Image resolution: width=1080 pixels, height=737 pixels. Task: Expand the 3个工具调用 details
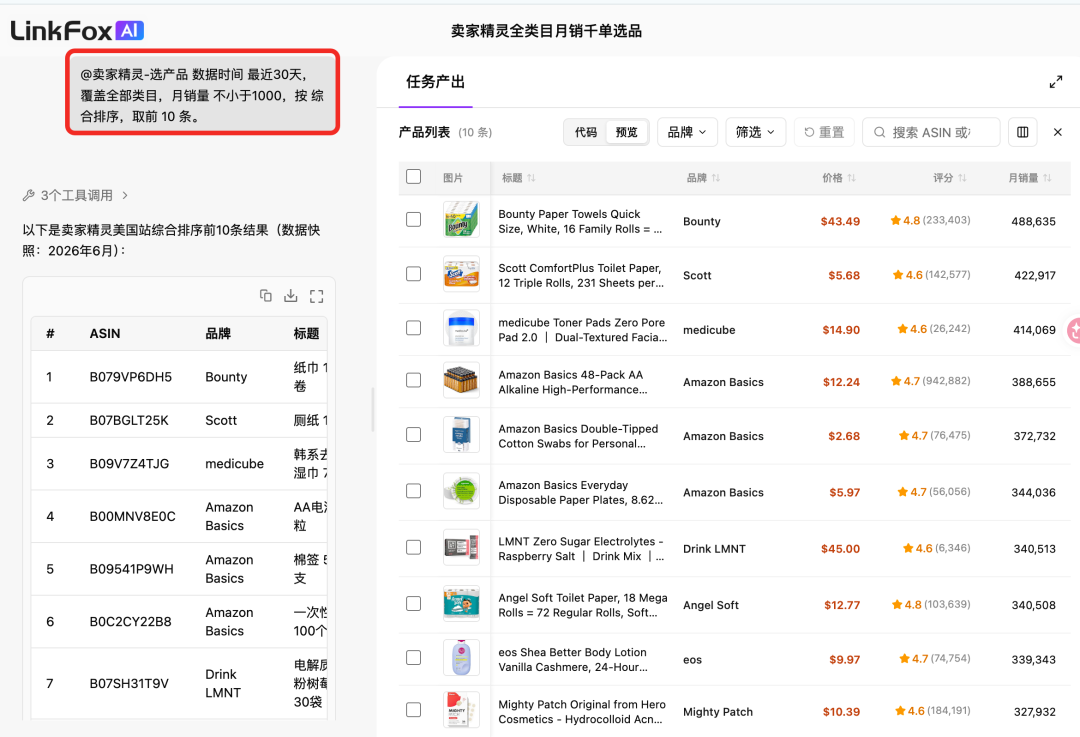click(x=76, y=196)
